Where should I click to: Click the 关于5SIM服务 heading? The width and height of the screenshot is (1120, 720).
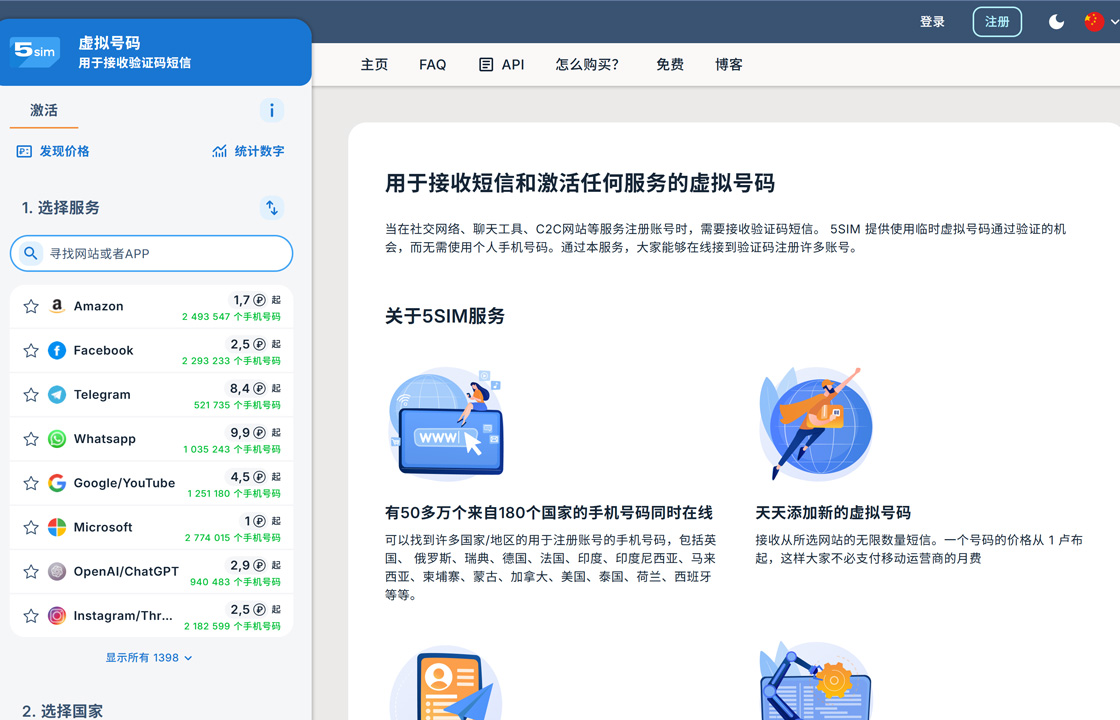click(x=445, y=316)
